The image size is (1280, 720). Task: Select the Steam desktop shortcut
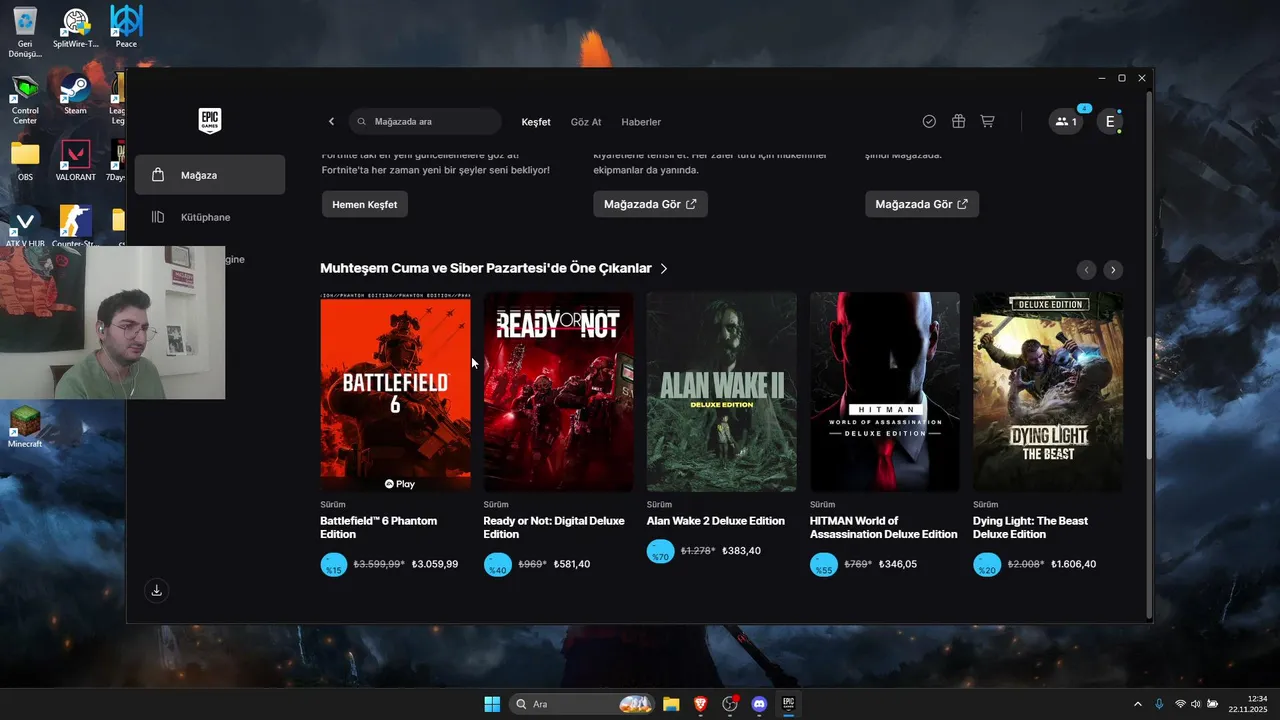76,95
